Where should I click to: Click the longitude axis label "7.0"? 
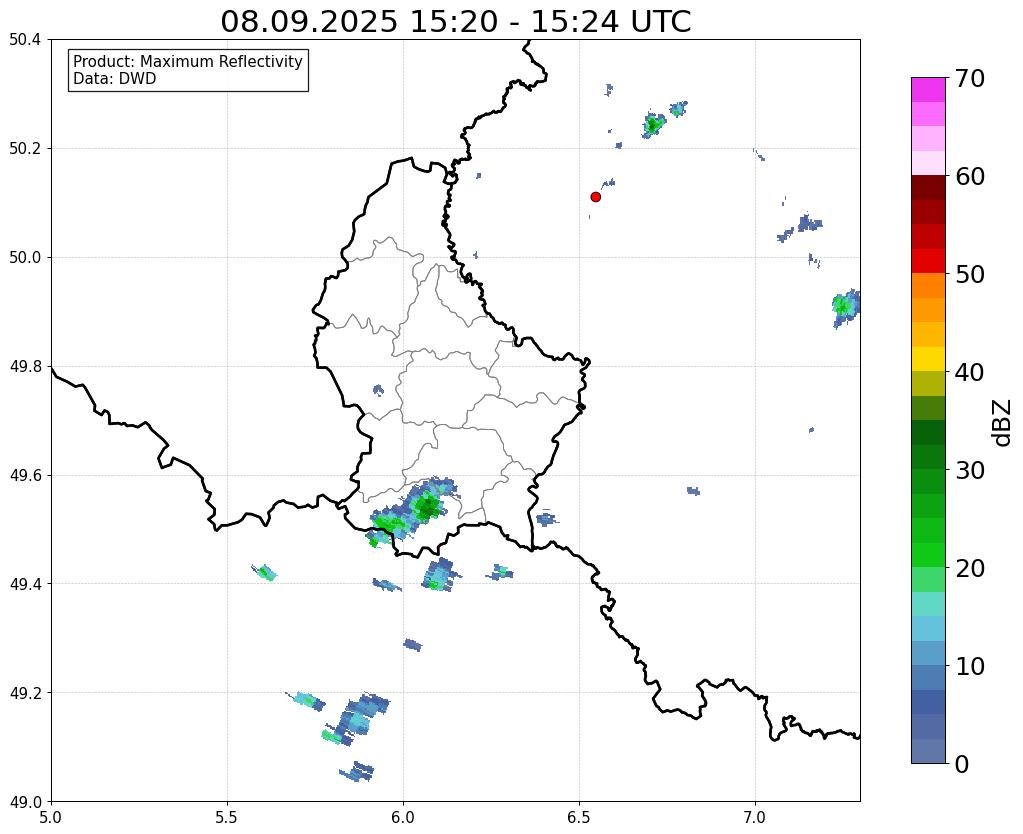755,817
